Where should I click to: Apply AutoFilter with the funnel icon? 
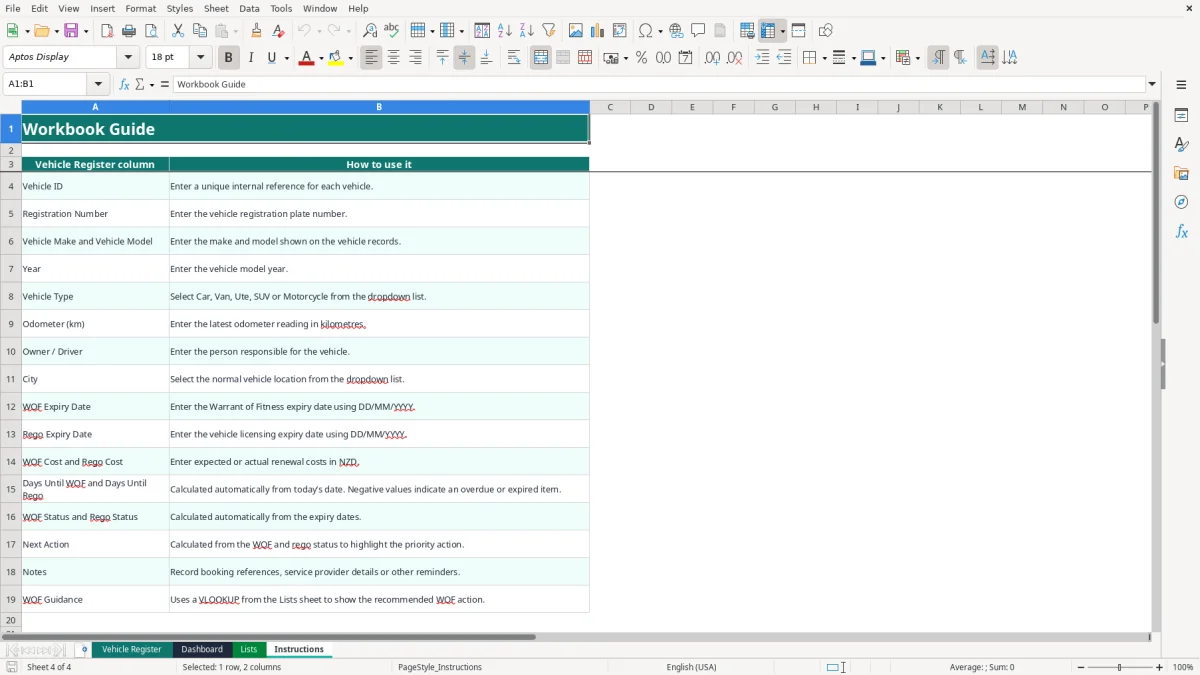click(549, 31)
